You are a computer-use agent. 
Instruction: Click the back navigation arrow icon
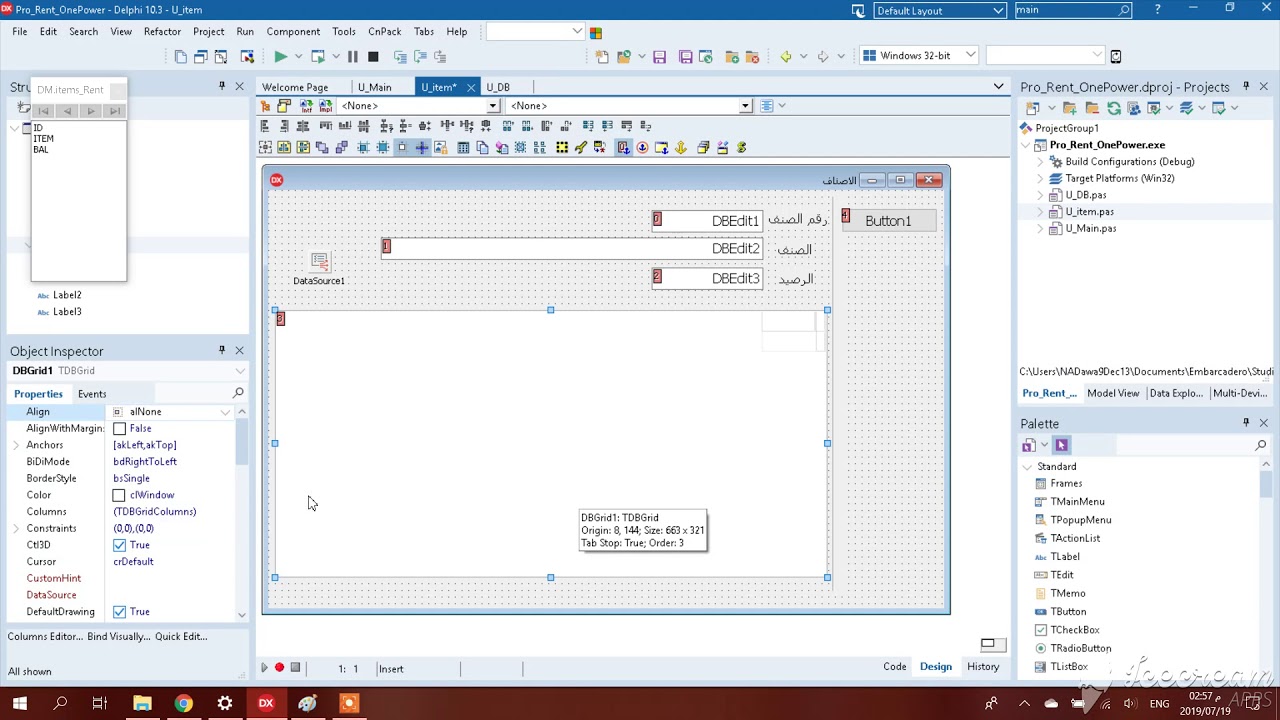(x=786, y=57)
